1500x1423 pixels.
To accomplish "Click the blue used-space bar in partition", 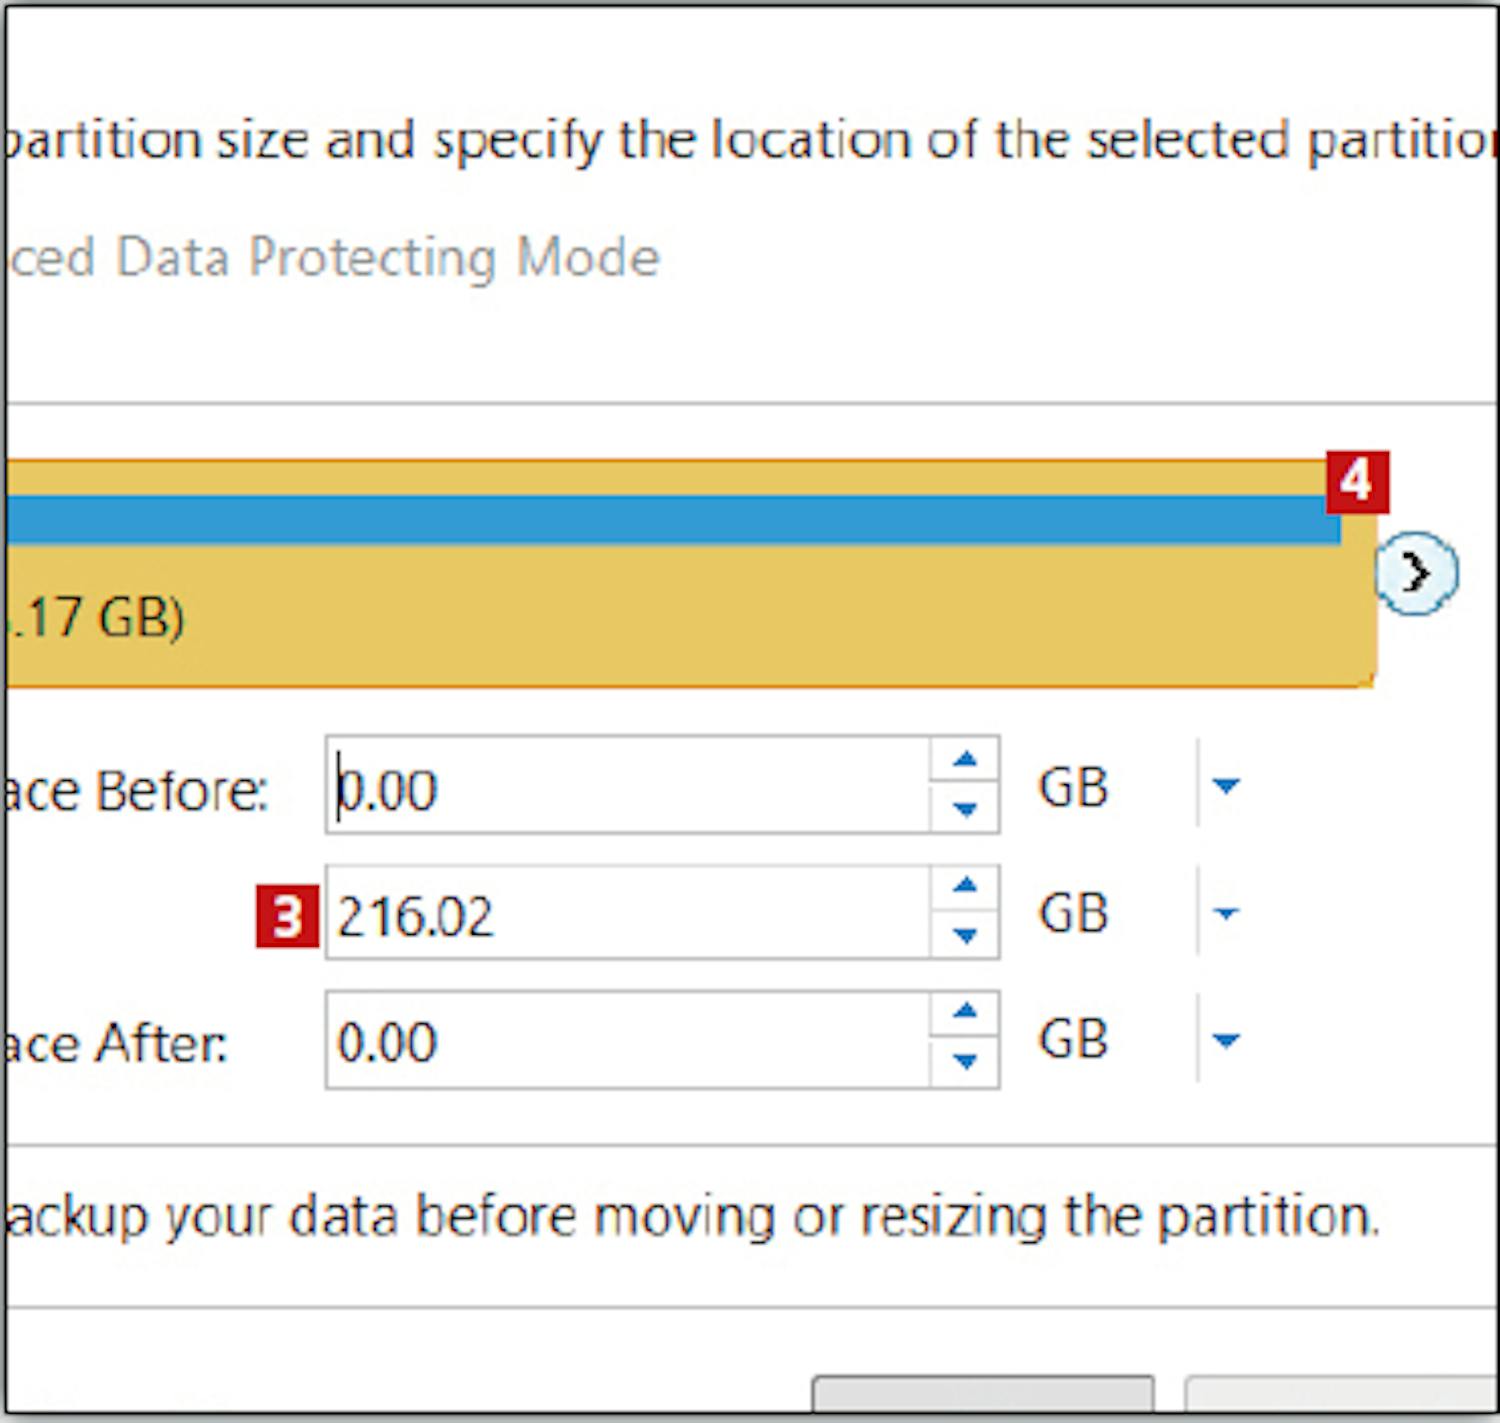I will [x=660, y=520].
